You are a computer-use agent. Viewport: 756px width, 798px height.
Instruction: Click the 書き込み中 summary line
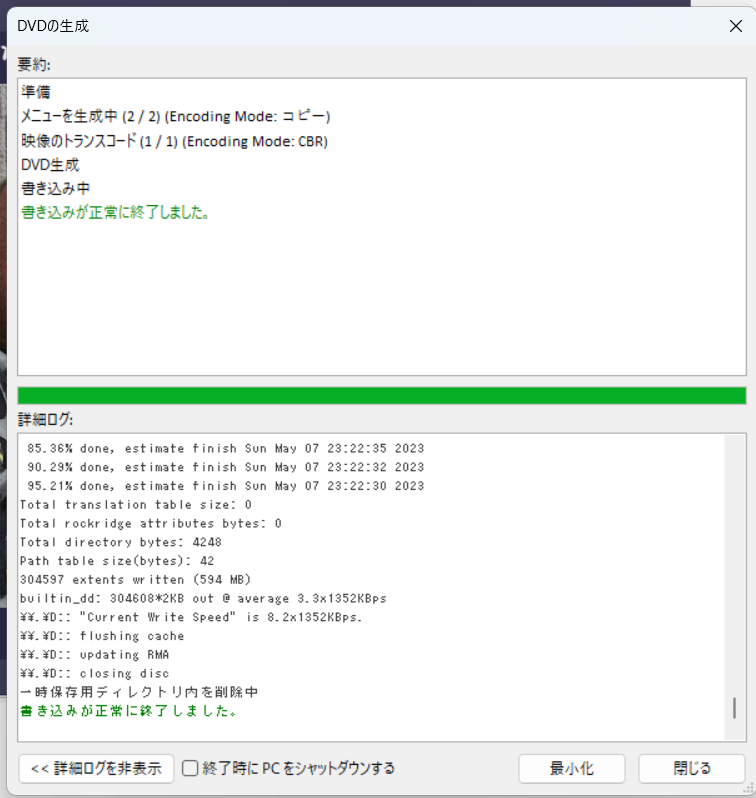(x=56, y=188)
